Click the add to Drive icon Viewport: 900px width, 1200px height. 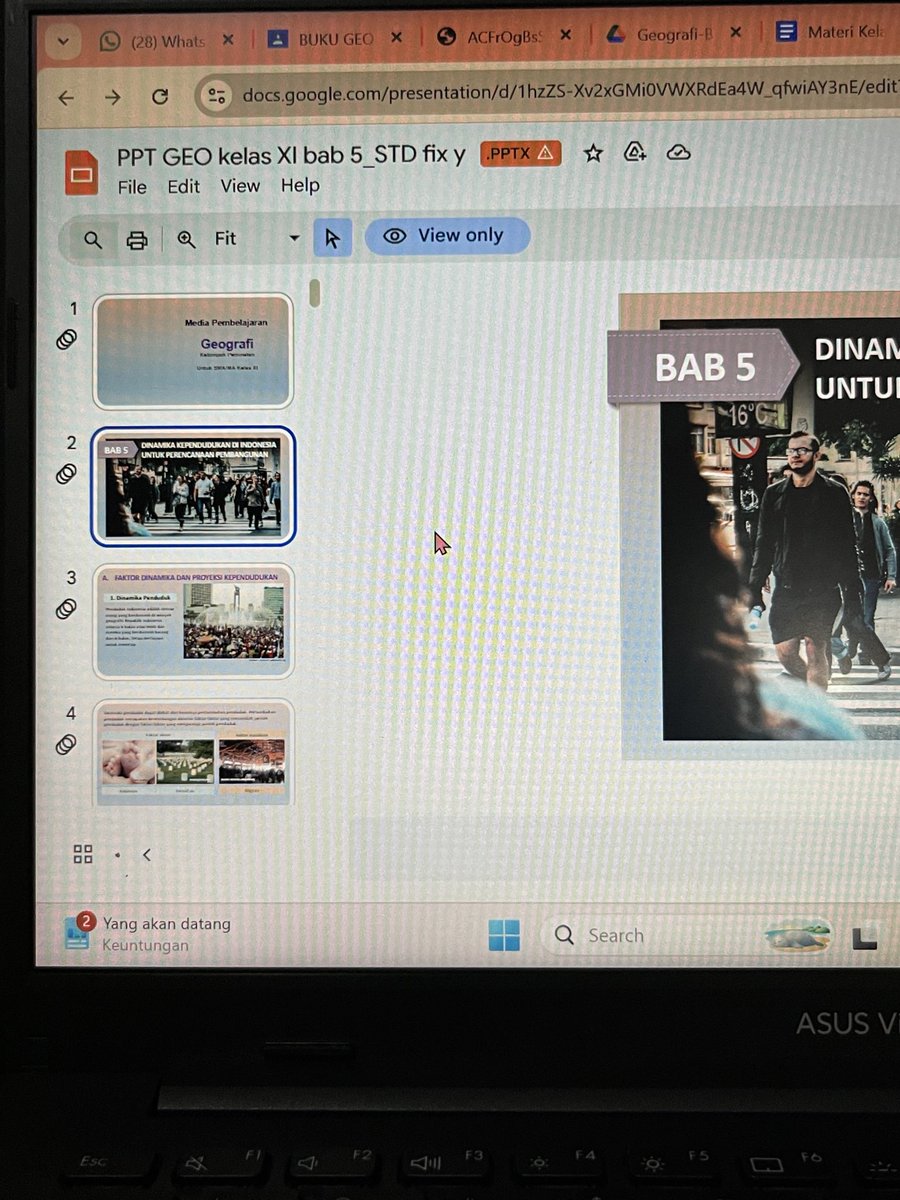[x=635, y=153]
